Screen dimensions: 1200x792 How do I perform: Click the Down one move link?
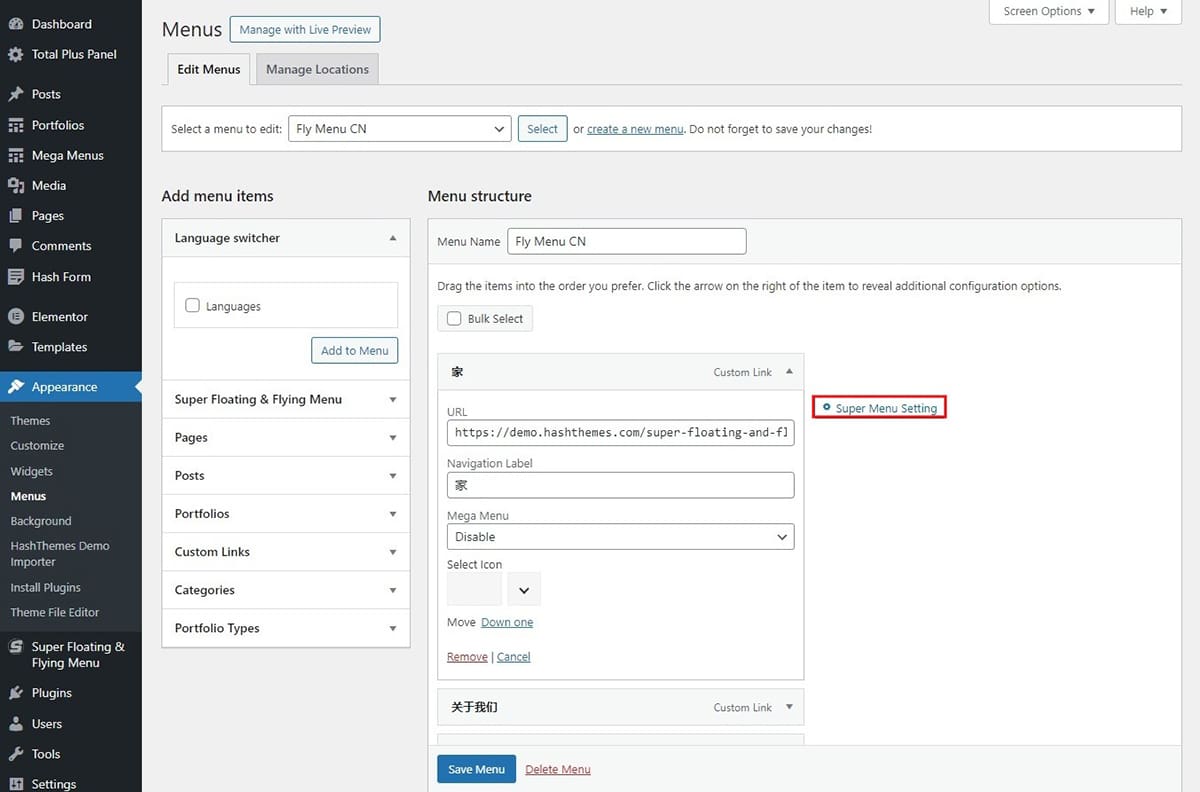tap(507, 622)
